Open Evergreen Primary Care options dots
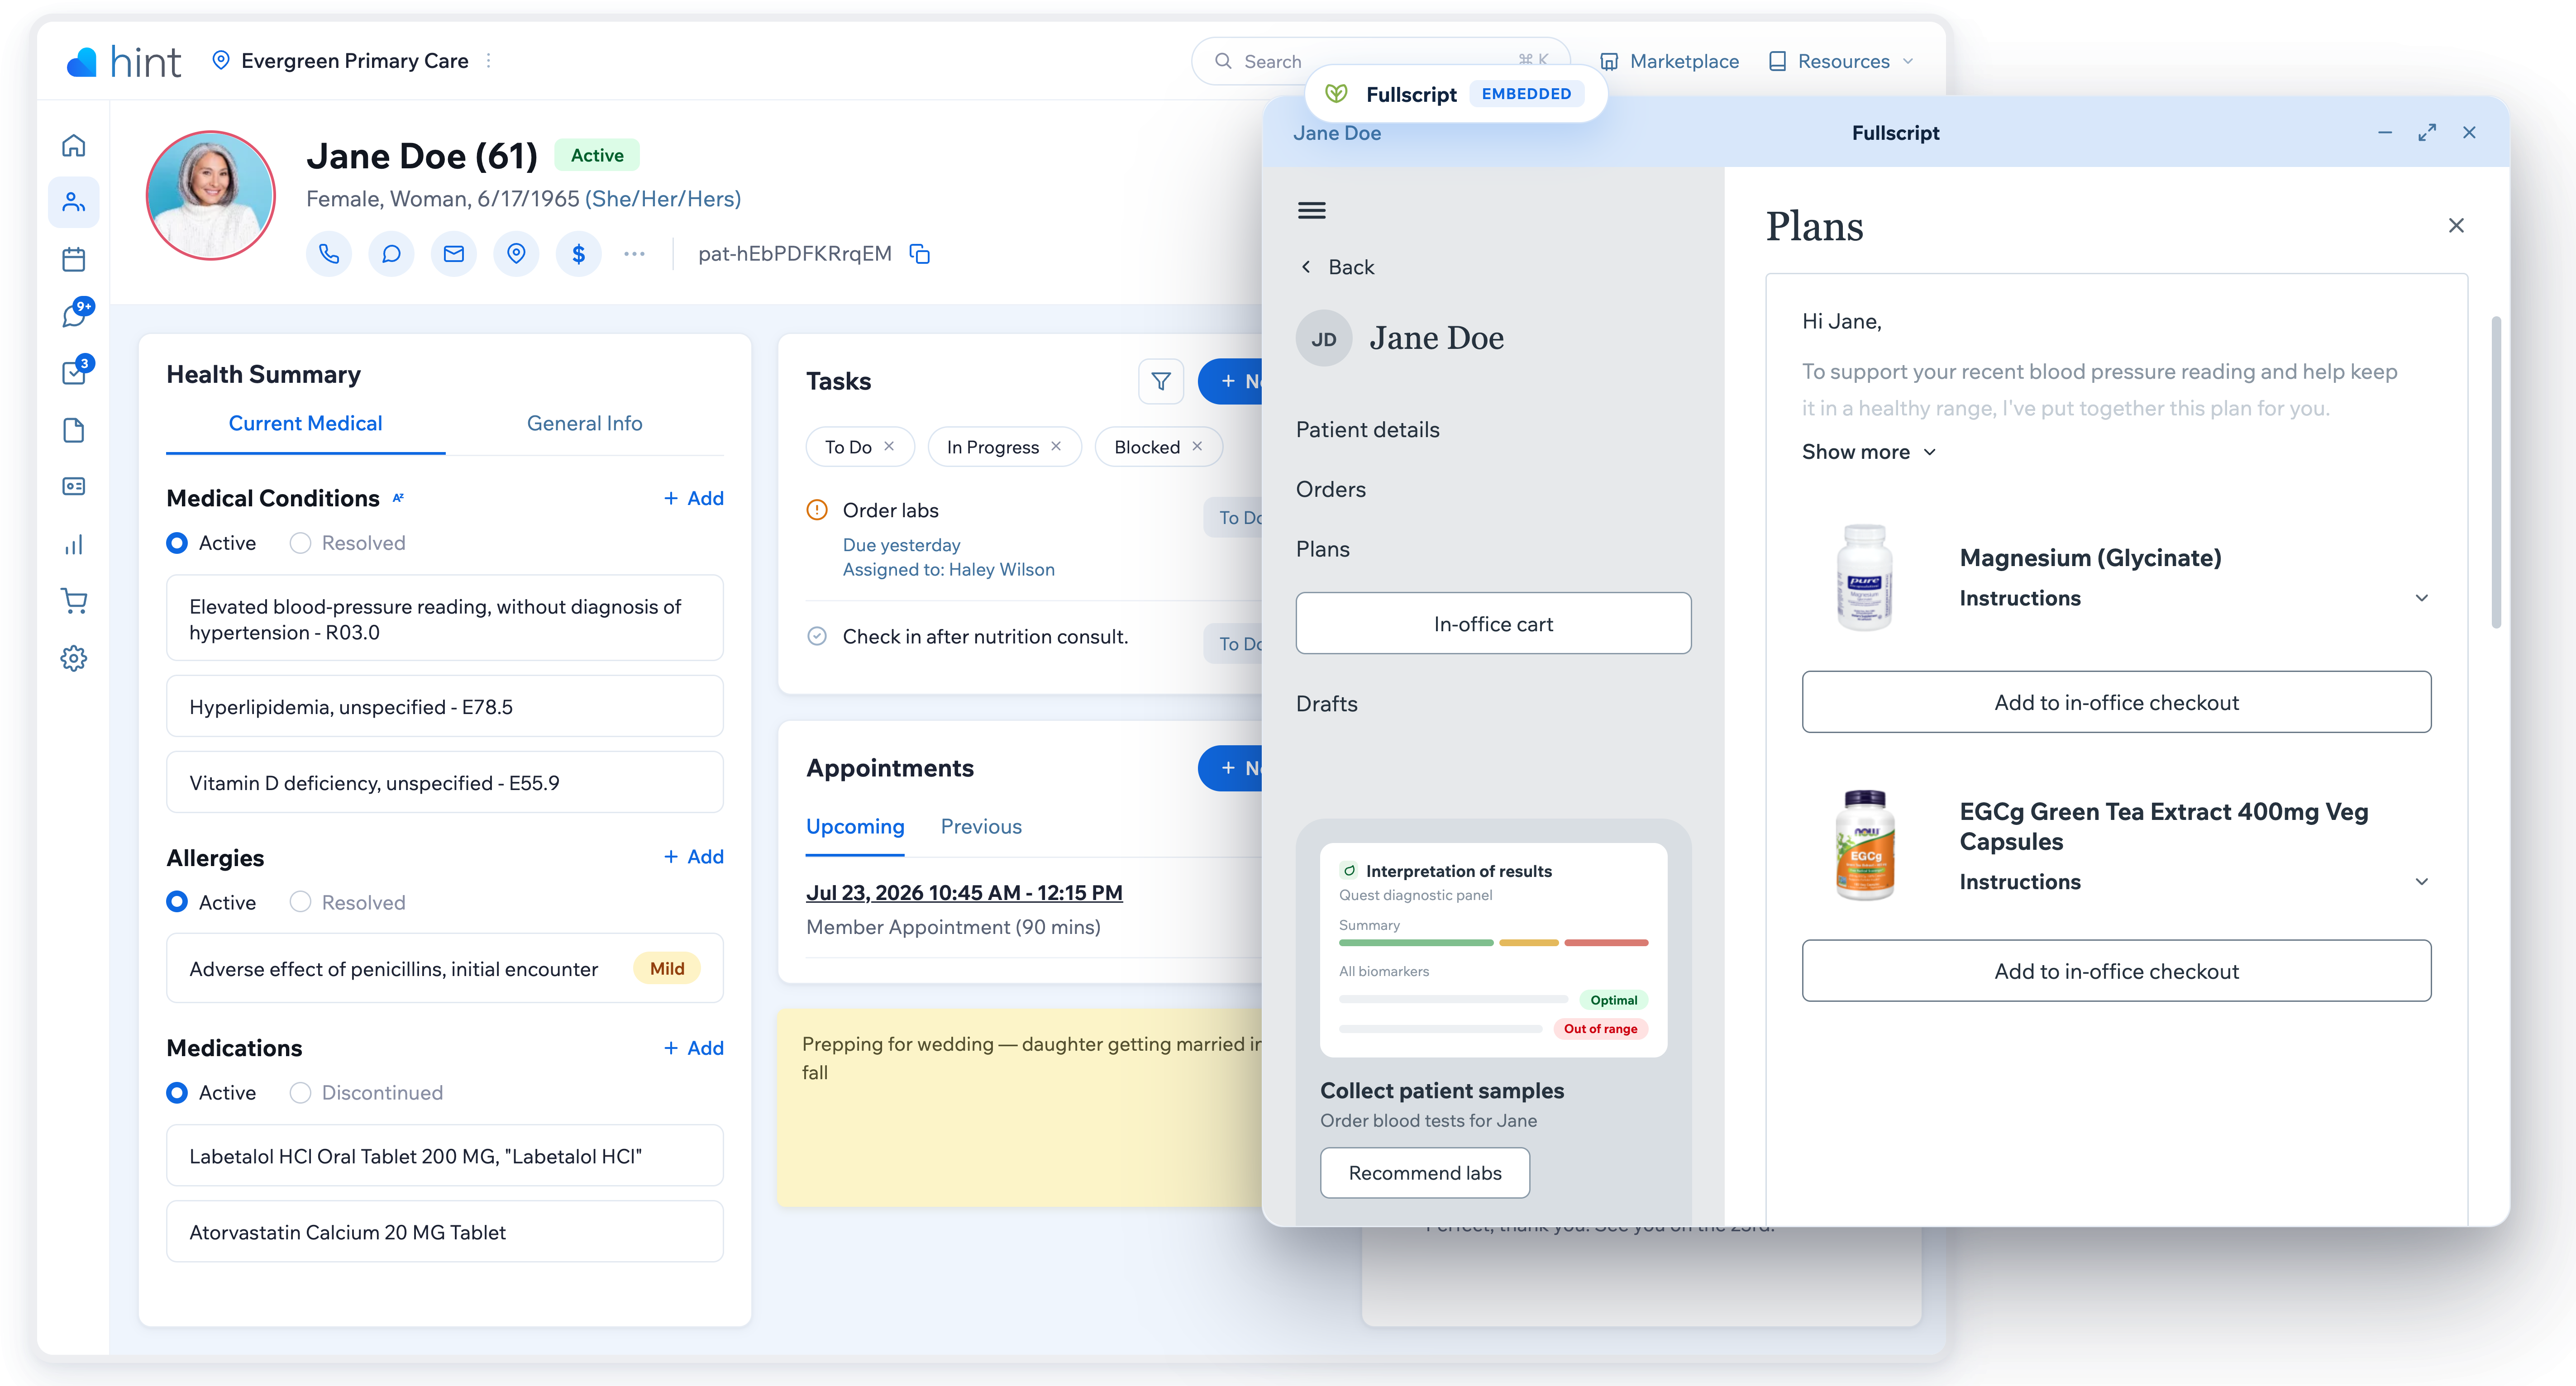The width and height of the screenshot is (2576, 1386). [488, 61]
